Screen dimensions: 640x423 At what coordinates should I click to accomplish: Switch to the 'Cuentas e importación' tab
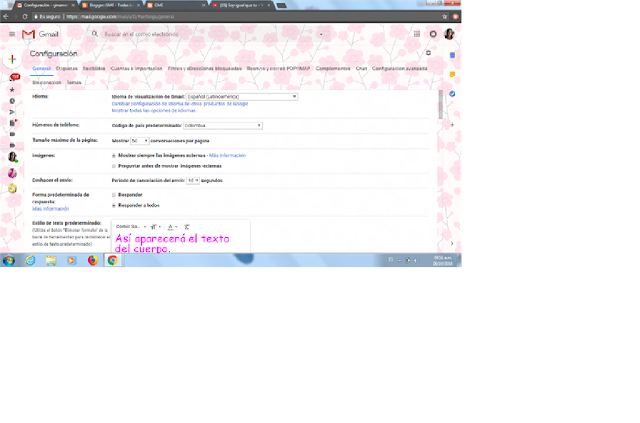click(136, 69)
